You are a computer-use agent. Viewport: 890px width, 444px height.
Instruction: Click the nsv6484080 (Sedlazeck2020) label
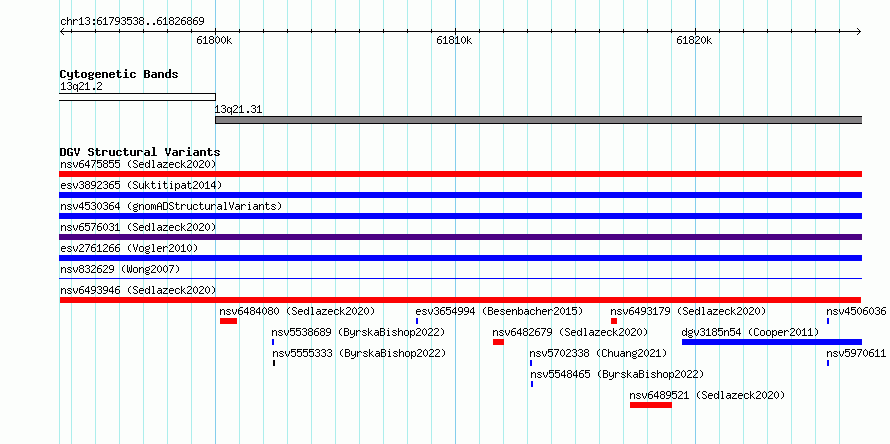coord(297,311)
